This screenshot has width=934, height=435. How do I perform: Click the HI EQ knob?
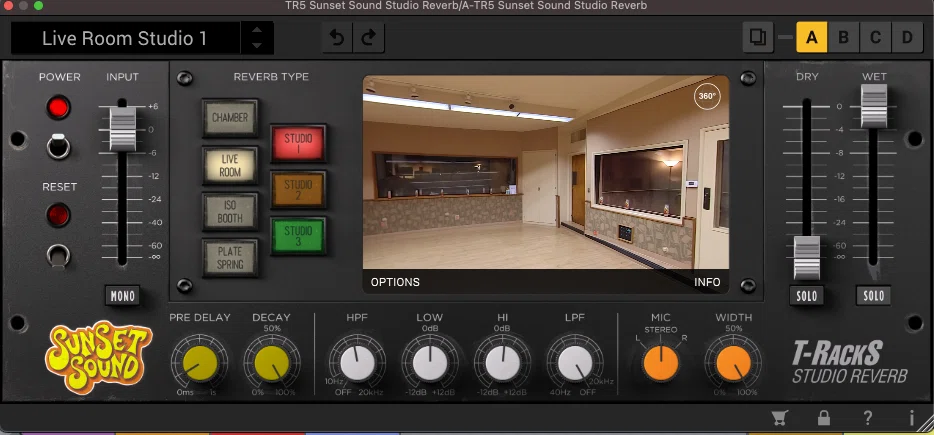503,363
